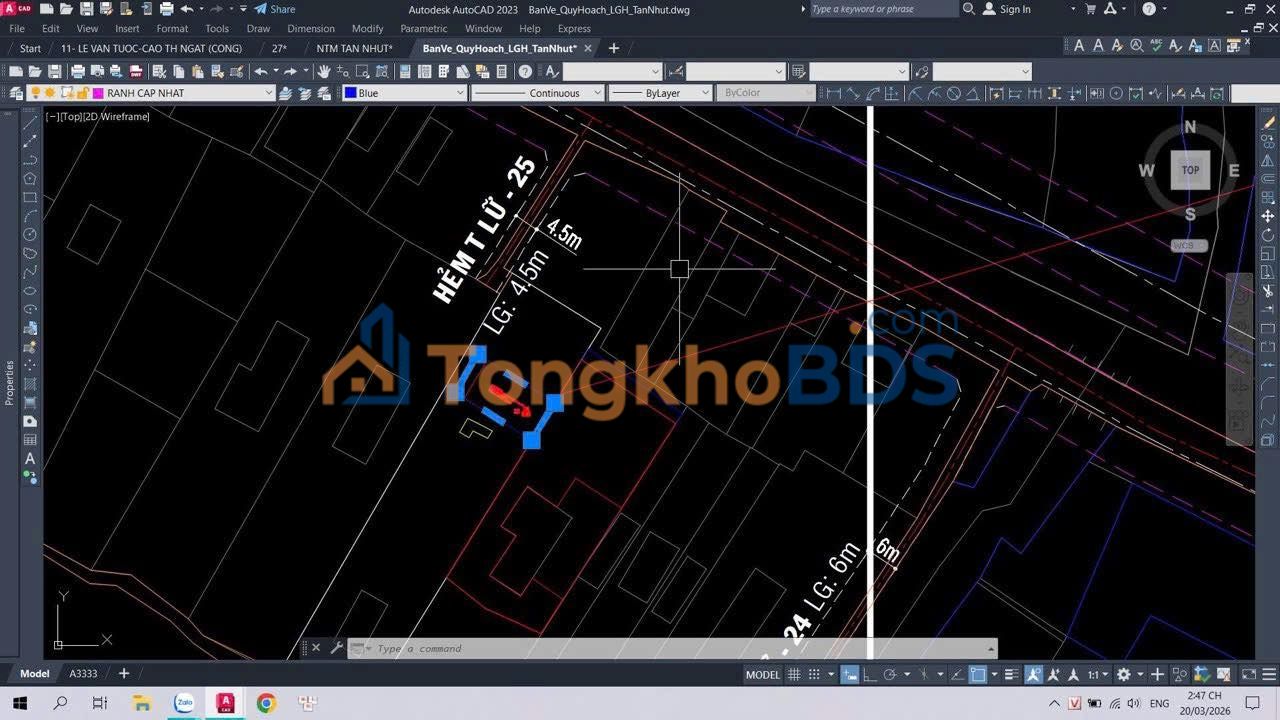Image resolution: width=1280 pixels, height=720 pixels.
Task: Activate the Pan tool in toolbar
Action: point(323,71)
